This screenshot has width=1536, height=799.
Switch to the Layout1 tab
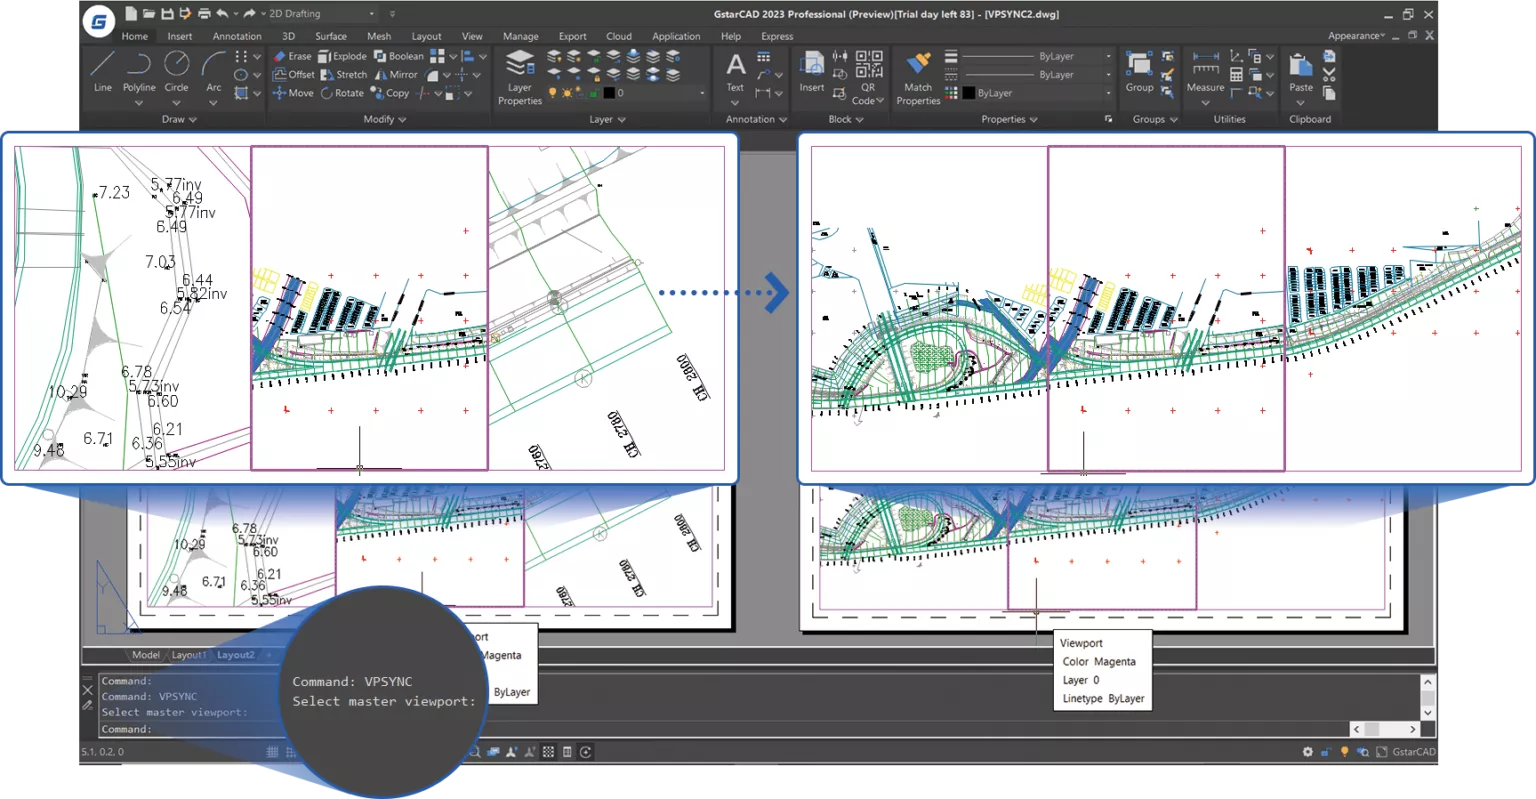(189, 655)
